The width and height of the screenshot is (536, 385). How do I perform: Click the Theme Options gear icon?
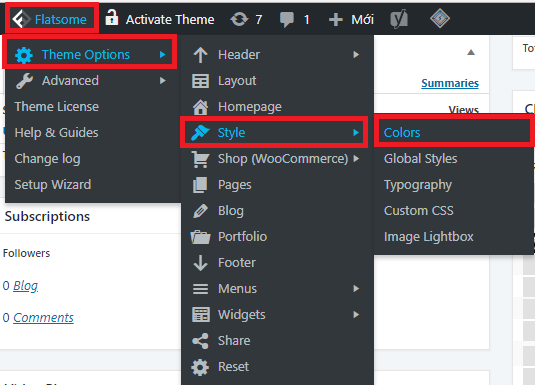coord(24,55)
